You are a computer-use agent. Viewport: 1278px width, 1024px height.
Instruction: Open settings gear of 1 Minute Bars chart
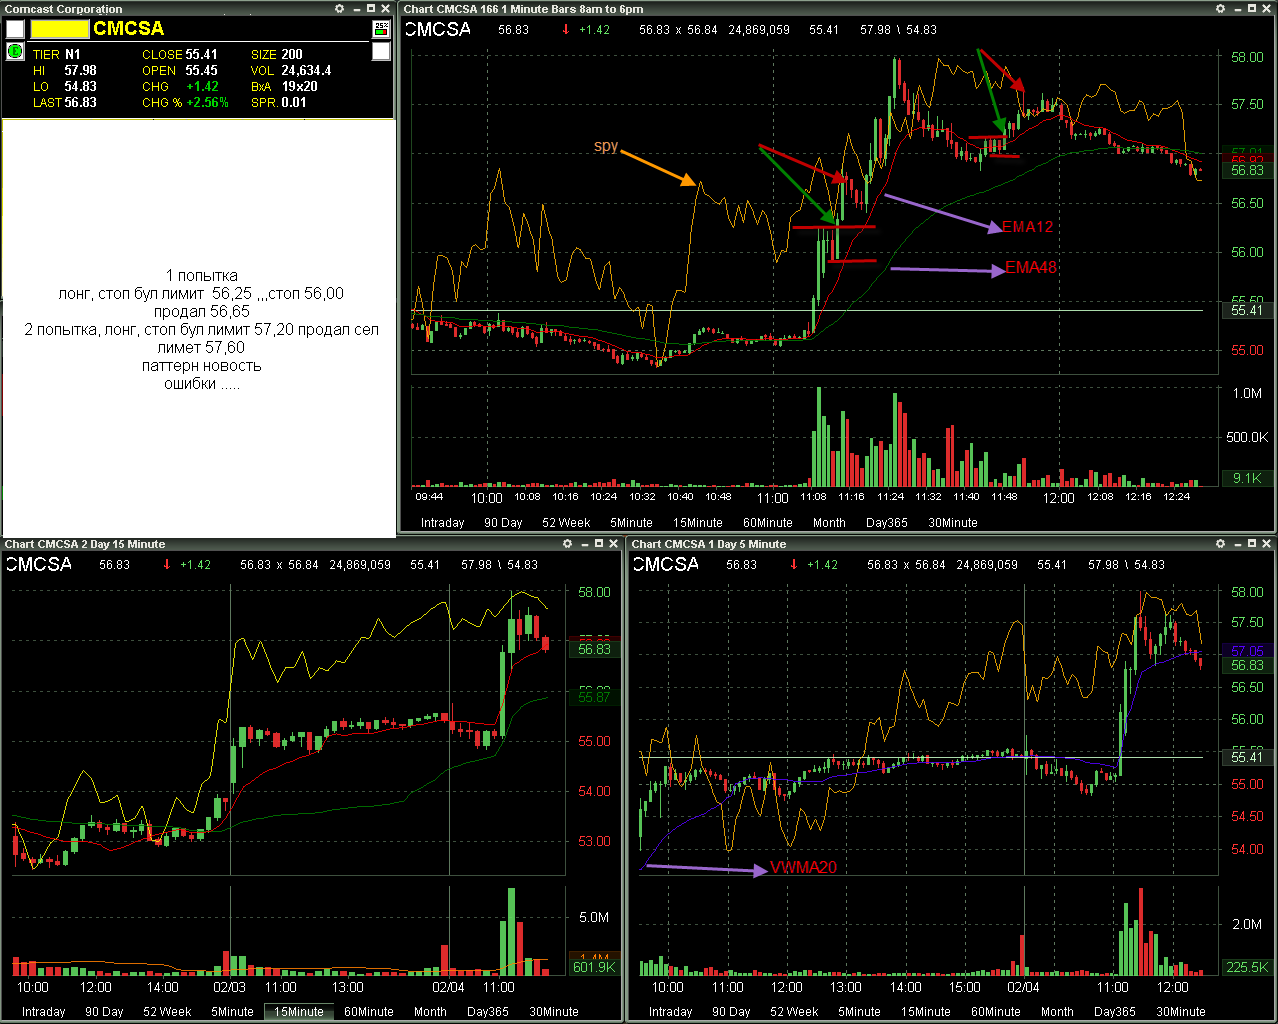click(x=1220, y=9)
